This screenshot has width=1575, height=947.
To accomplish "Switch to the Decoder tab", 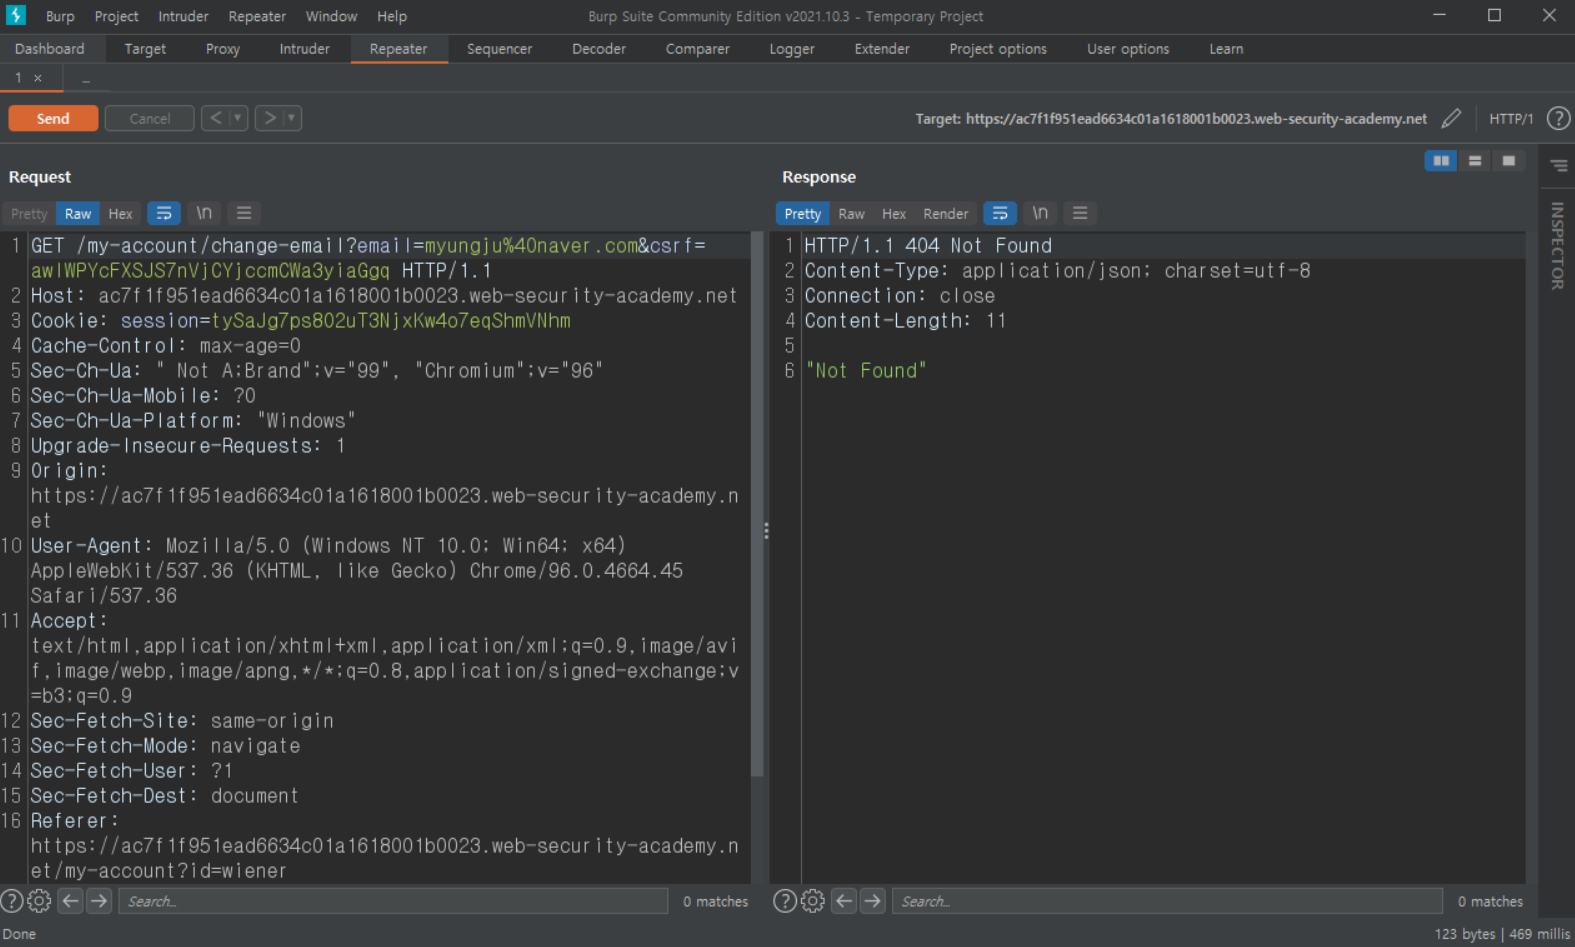I will click(x=599, y=48).
